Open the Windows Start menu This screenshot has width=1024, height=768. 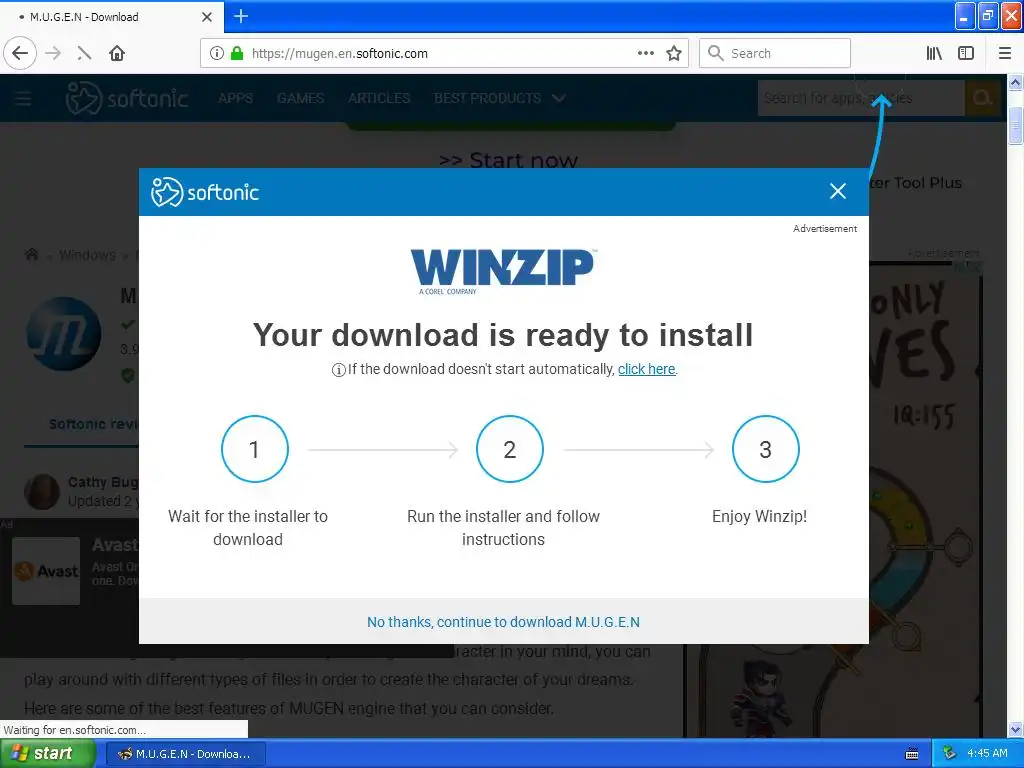click(x=46, y=754)
